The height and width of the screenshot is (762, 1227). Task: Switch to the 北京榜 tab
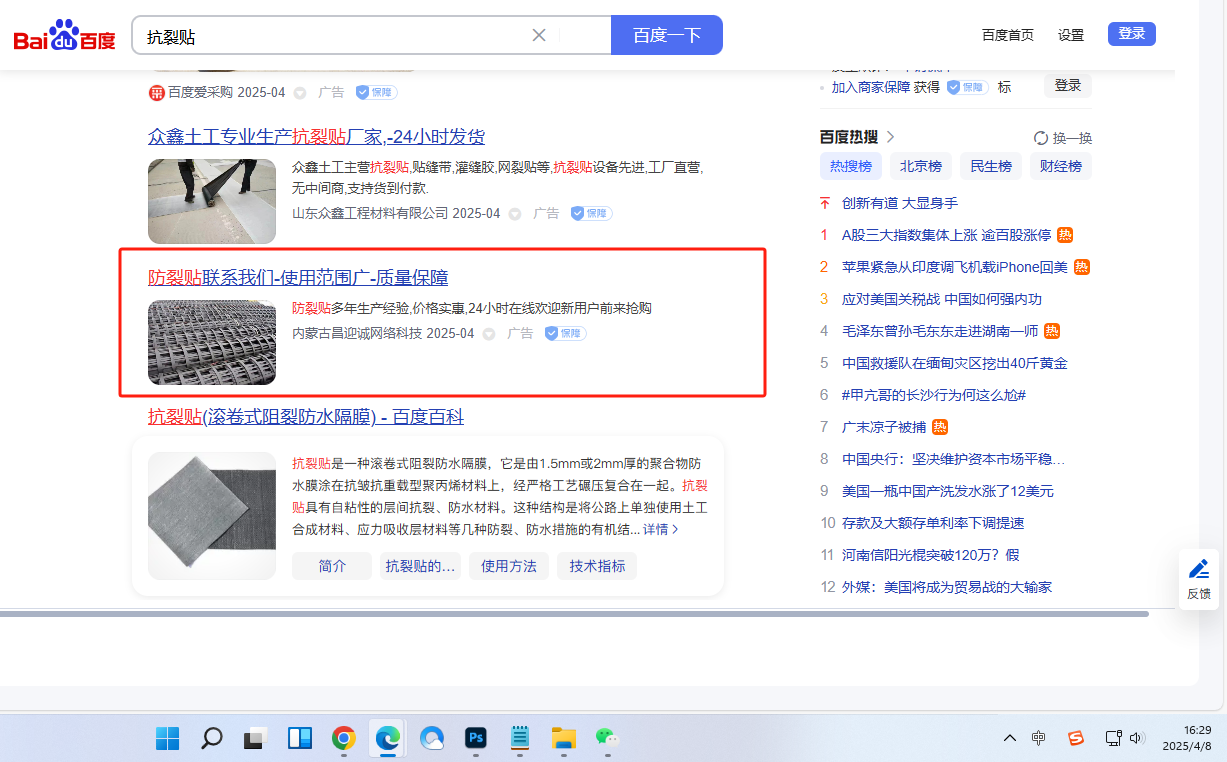pos(920,166)
